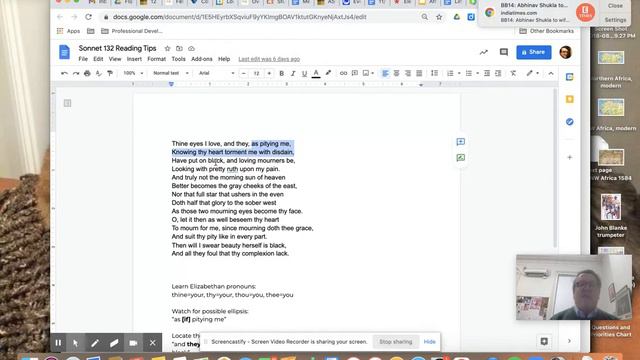
Task: Pause the Screencastify recording
Action: (x=58, y=343)
